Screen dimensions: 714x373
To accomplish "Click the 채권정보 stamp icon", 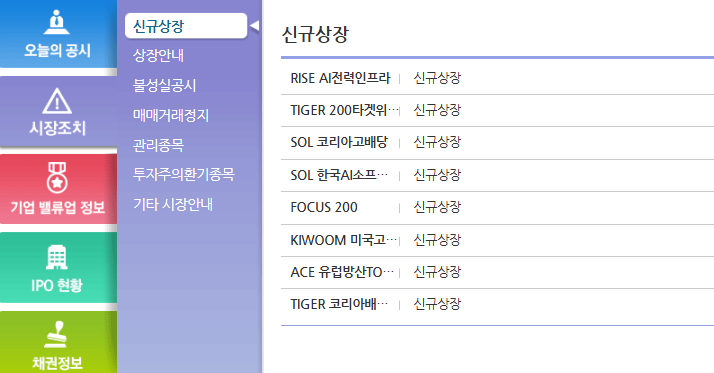I will pyautogui.click(x=57, y=334).
